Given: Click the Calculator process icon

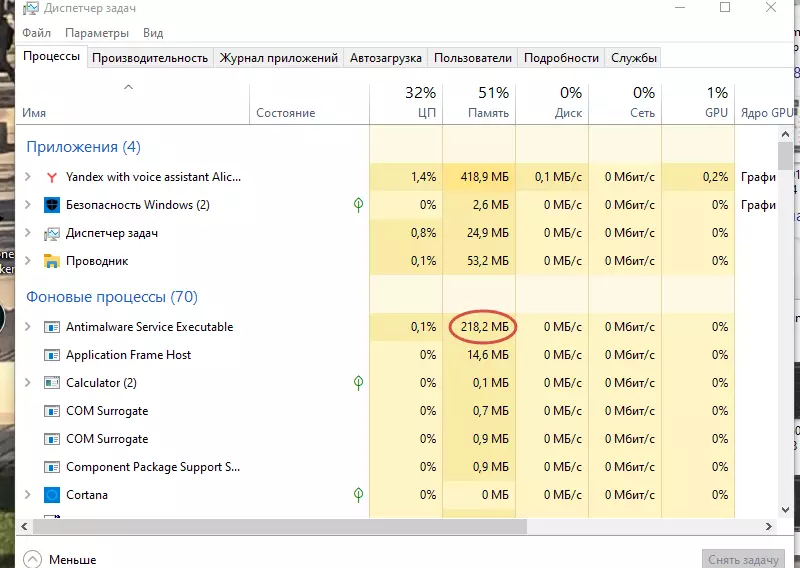Looking at the screenshot, I should (53, 383).
